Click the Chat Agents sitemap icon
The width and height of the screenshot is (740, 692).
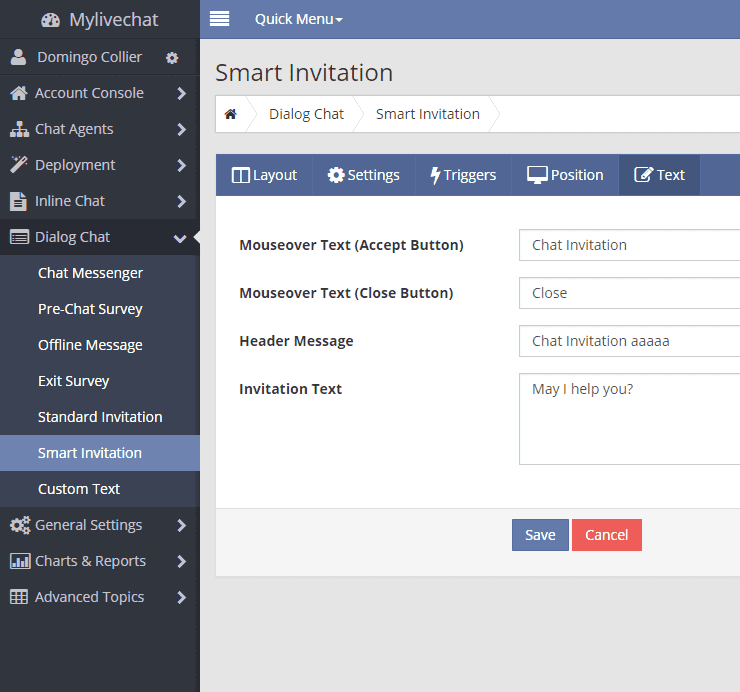[19, 129]
